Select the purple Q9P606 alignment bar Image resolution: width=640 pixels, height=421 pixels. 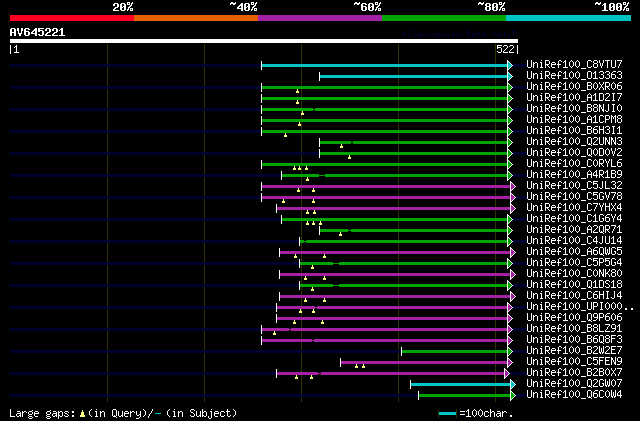tap(392, 319)
